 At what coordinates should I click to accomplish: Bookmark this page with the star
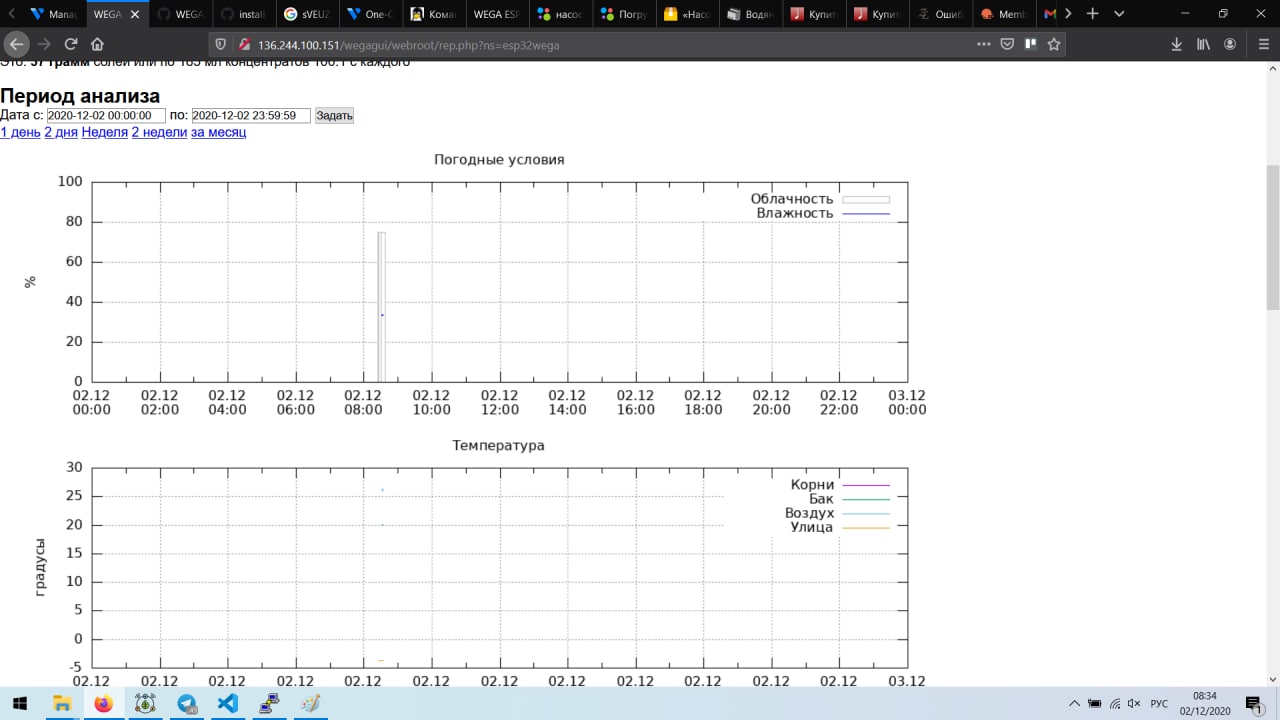(1053, 44)
